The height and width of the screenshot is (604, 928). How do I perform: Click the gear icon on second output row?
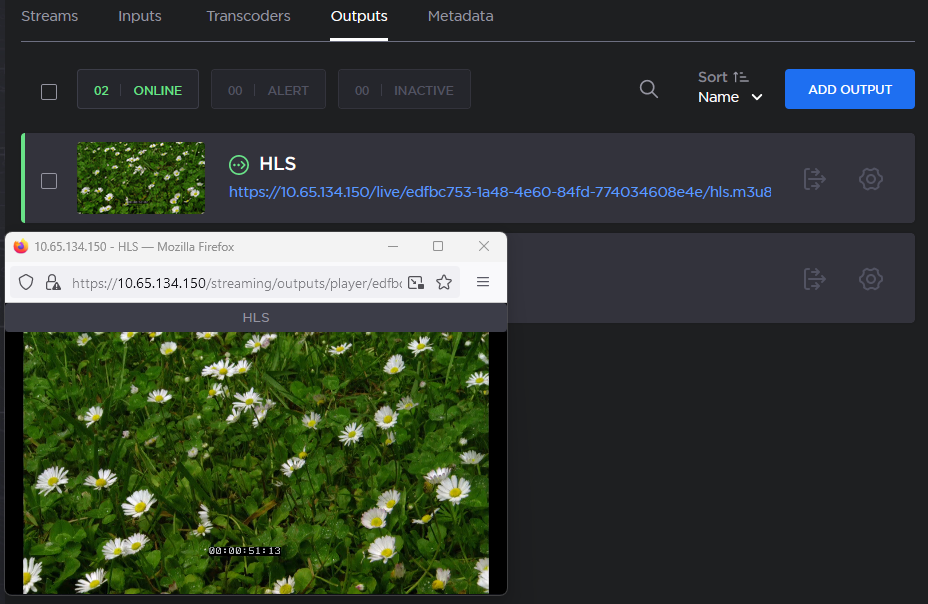coord(870,279)
